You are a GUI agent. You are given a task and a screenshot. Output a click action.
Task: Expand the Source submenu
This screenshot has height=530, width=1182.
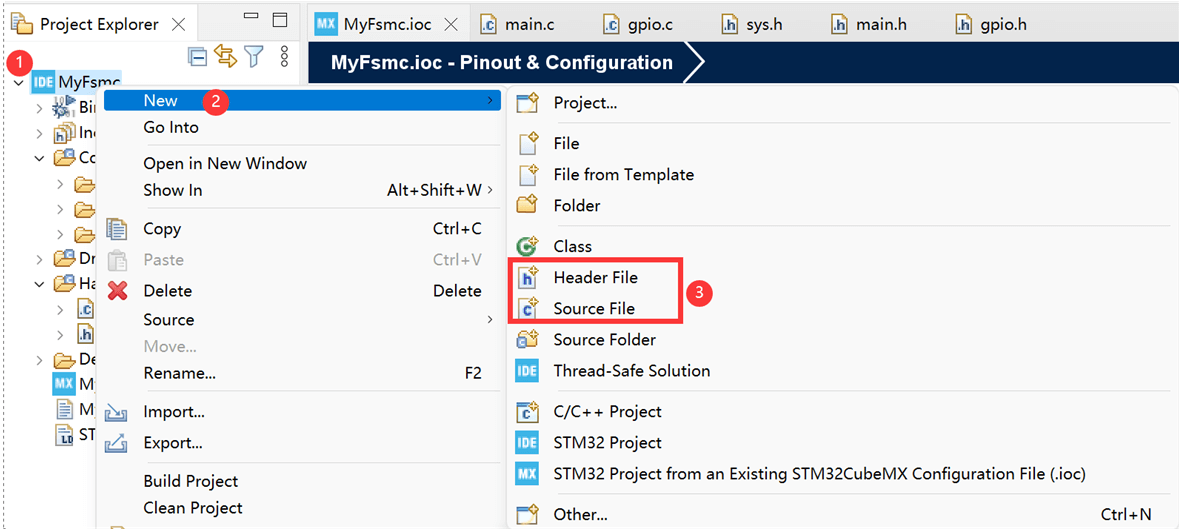click(x=168, y=320)
